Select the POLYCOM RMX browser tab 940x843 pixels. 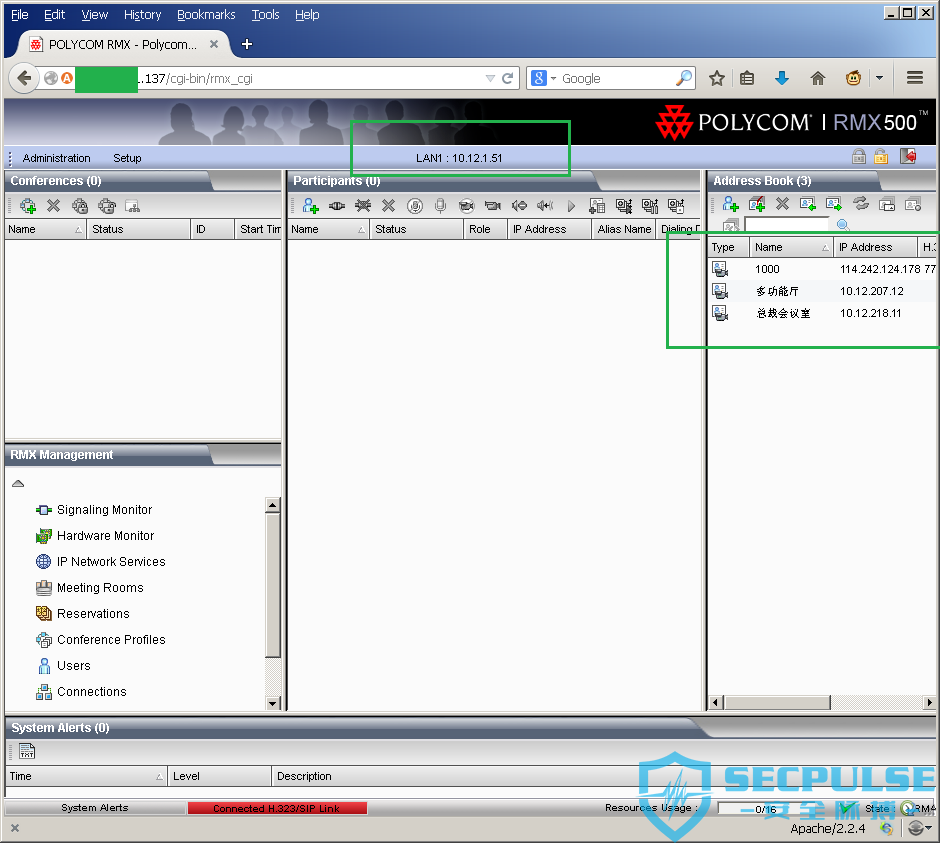(x=123, y=44)
